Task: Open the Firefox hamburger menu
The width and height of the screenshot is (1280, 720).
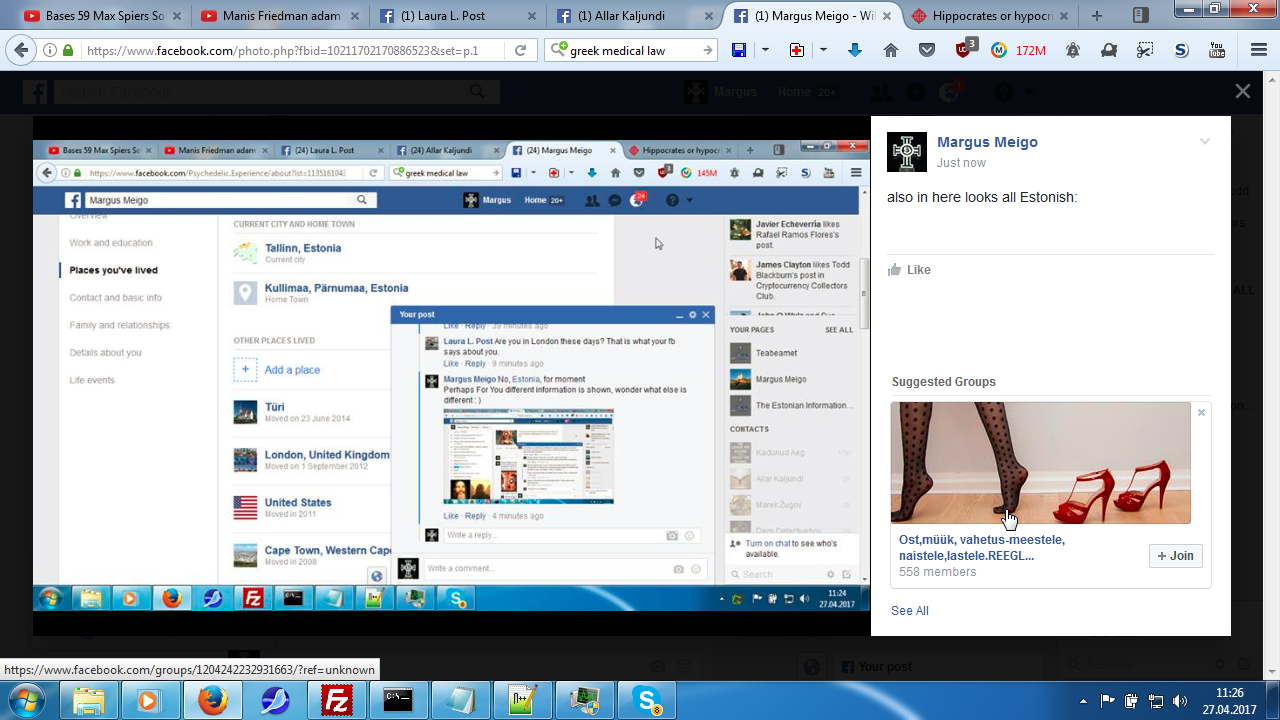Action: 1259,50
